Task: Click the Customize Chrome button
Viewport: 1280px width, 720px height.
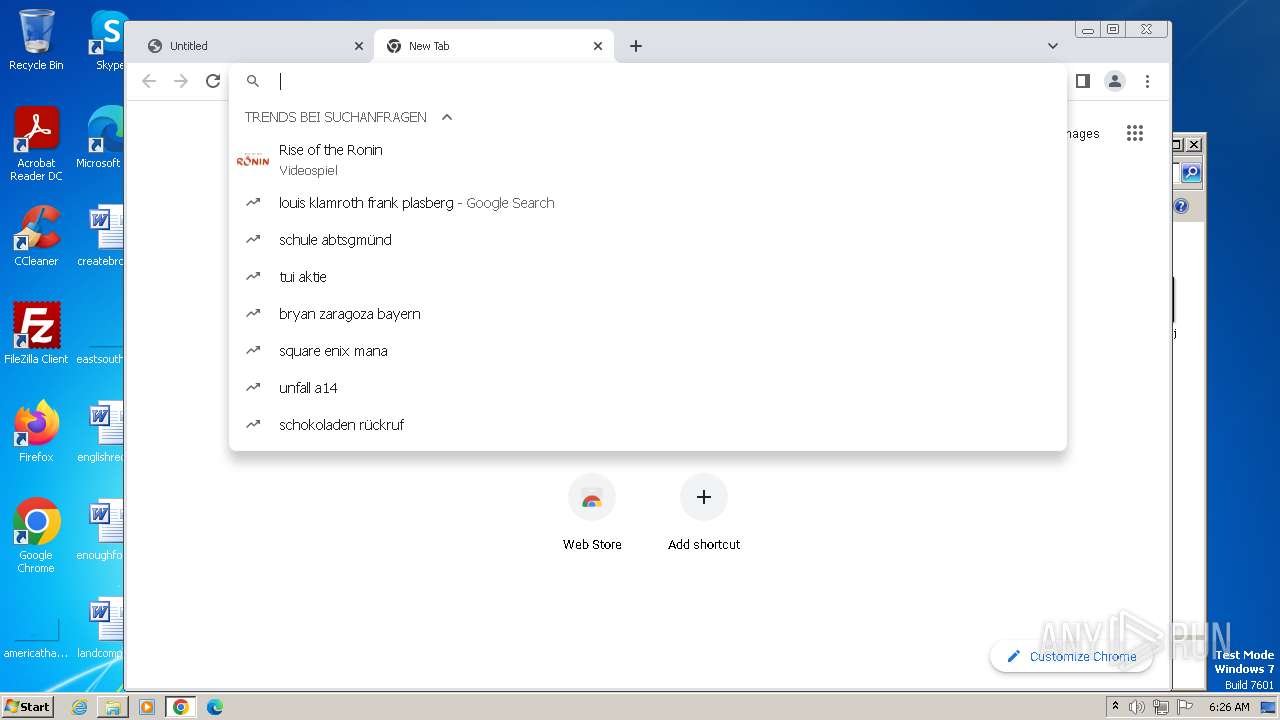Action: (1071, 656)
